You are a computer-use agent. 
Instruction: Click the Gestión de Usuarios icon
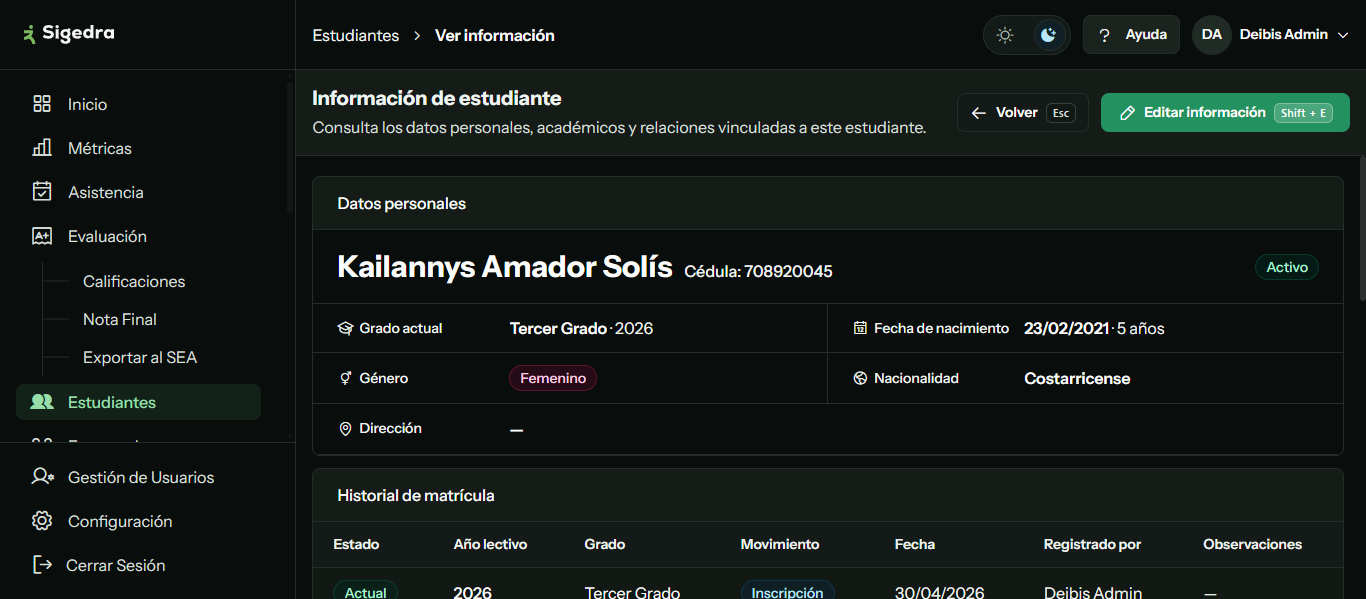[42, 477]
